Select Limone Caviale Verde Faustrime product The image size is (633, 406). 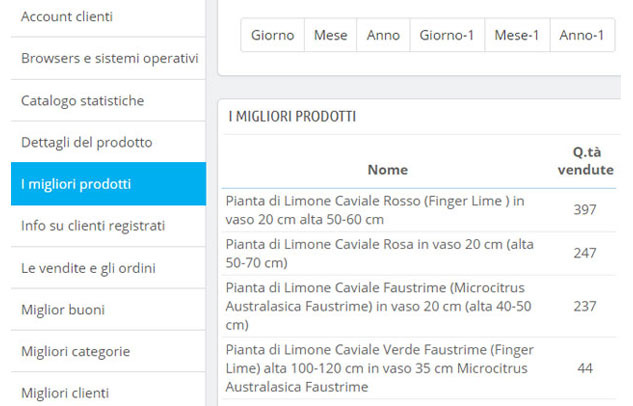point(379,368)
